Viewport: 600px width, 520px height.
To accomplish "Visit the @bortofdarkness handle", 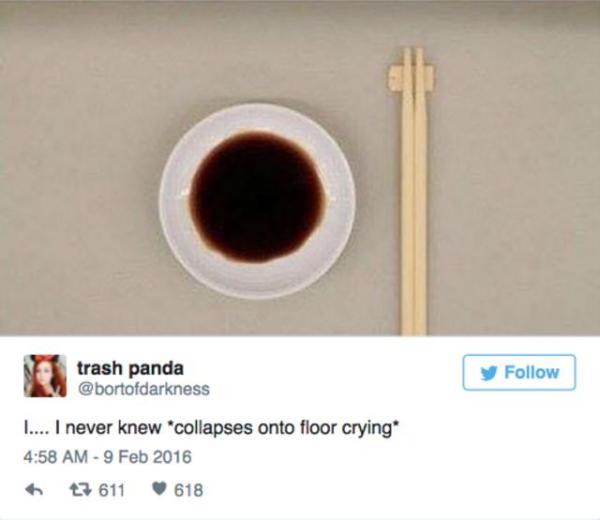I will tap(143, 389).
